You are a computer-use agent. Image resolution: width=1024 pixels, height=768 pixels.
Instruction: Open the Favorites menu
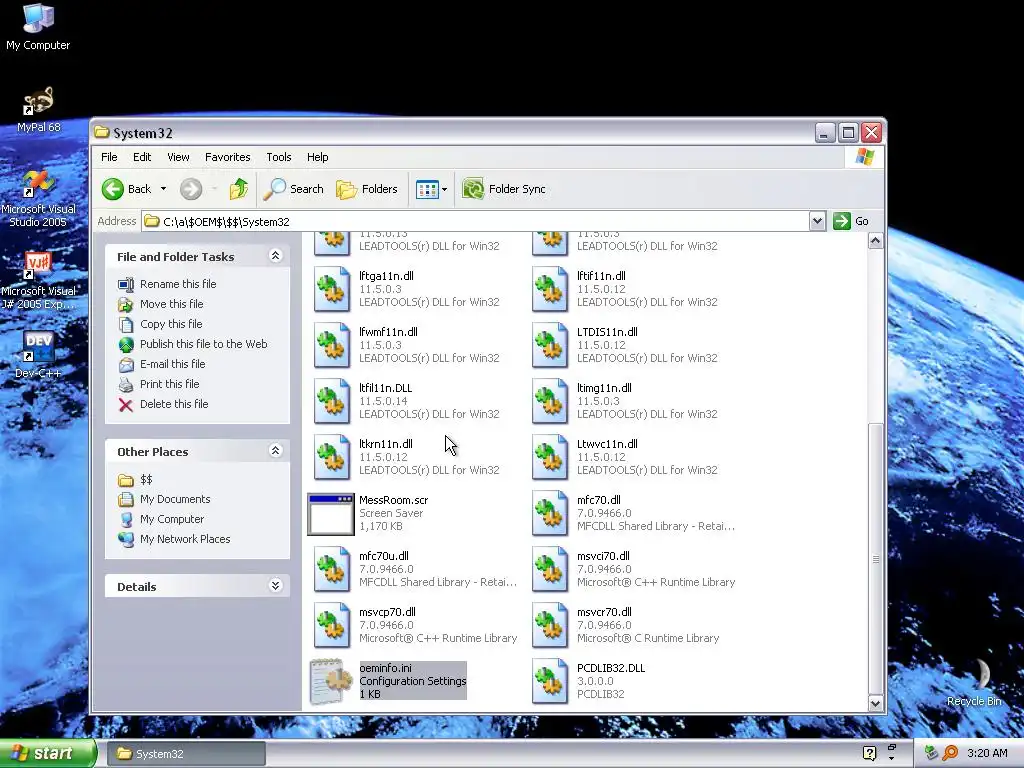tap(227, 157)
